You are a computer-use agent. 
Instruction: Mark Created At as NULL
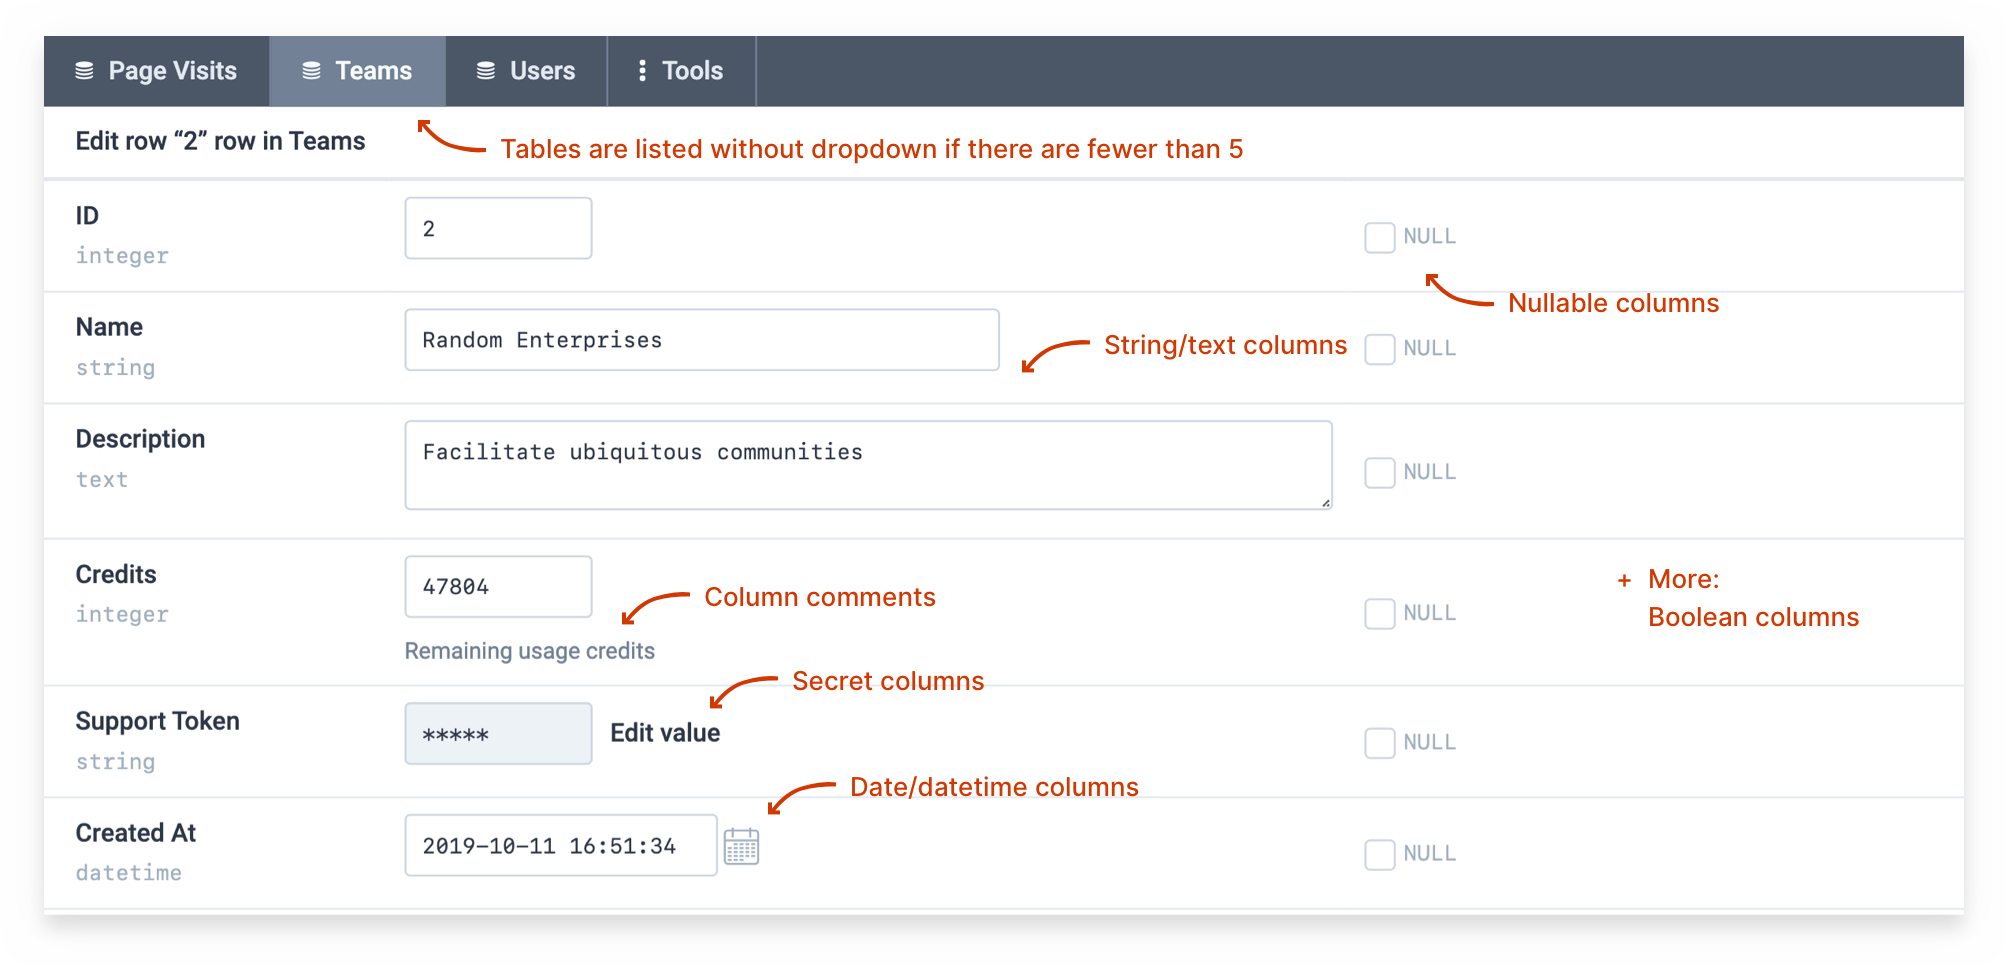(x=1380, y=854)
